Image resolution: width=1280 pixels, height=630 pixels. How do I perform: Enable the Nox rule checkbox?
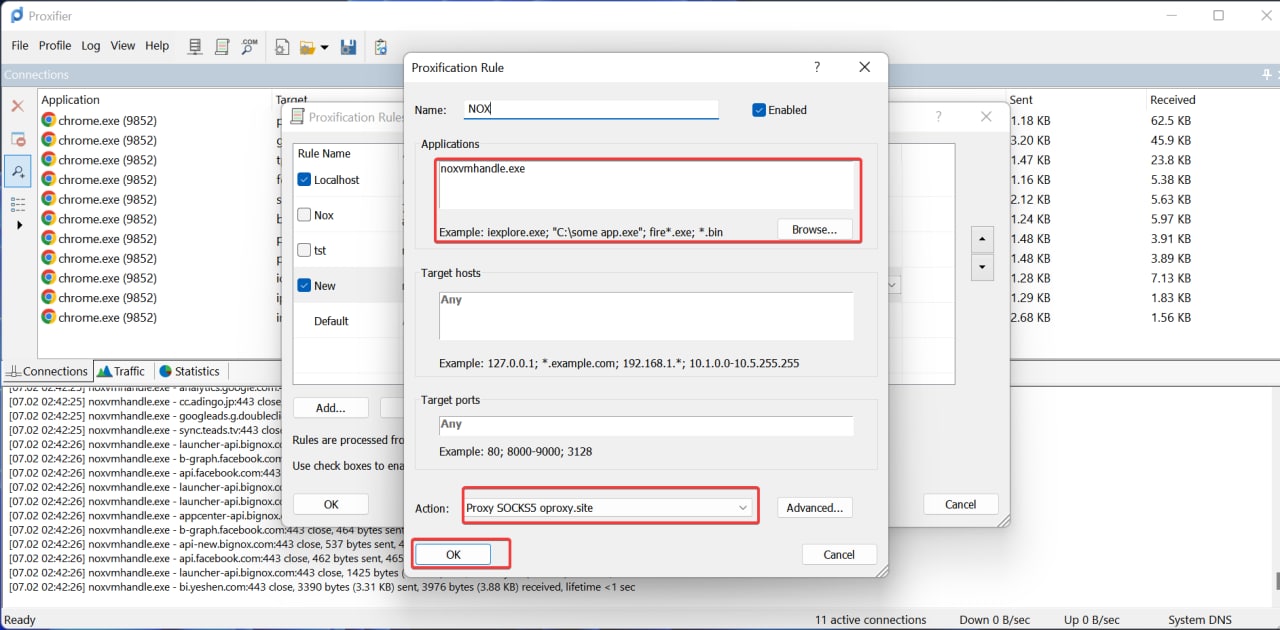305,215
